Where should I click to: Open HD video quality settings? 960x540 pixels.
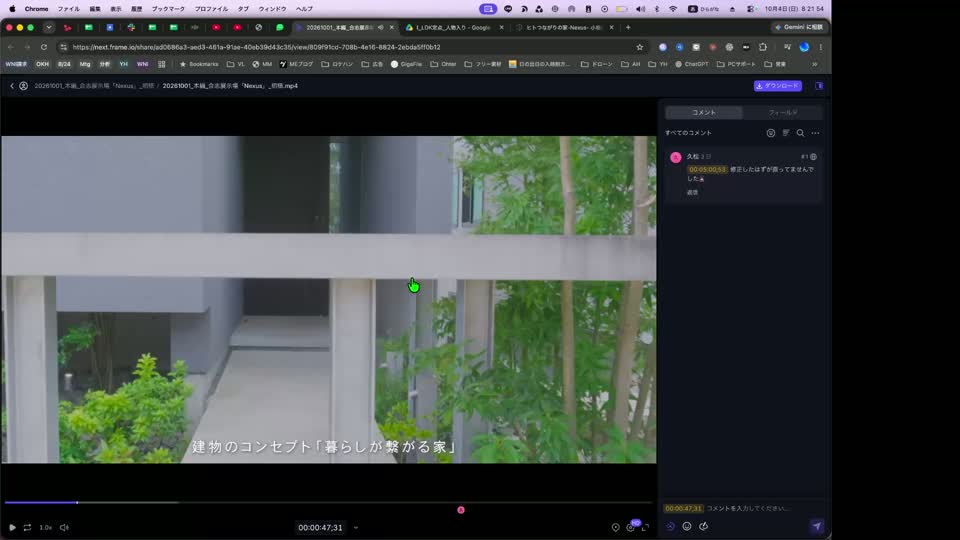[x=631, y=527]
